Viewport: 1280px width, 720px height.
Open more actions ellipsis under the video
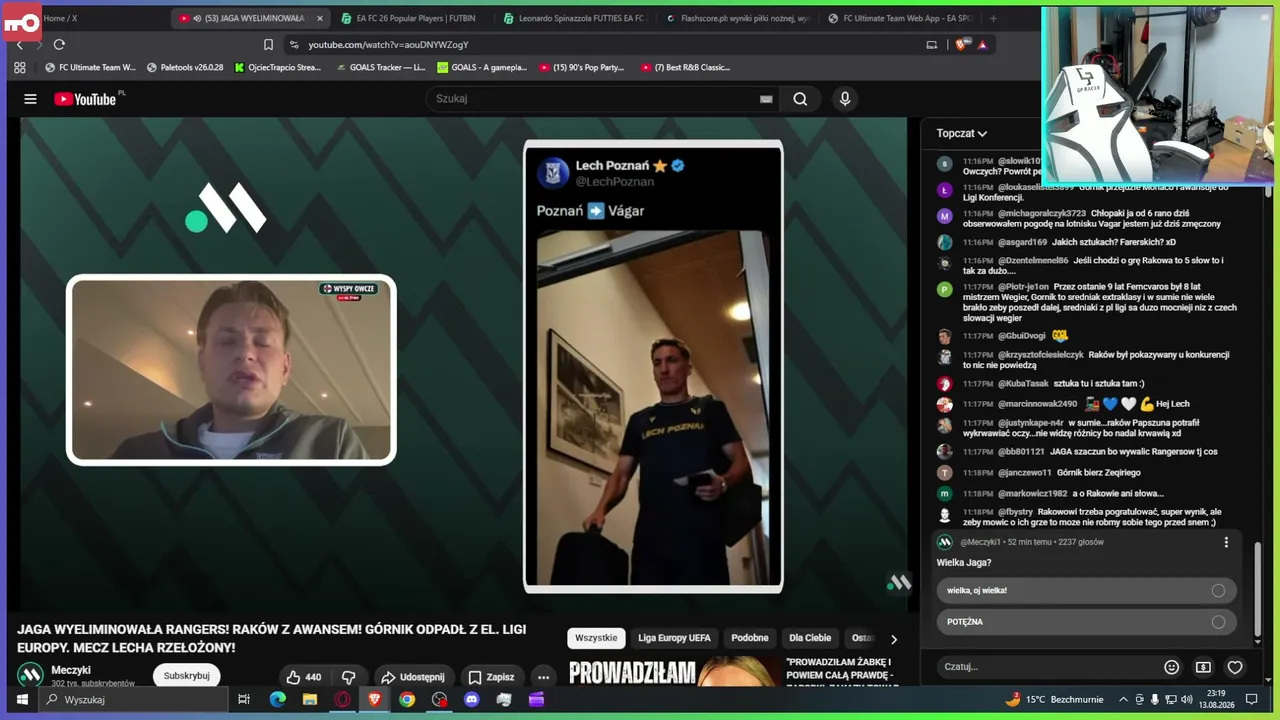click(x=543, y=677)
